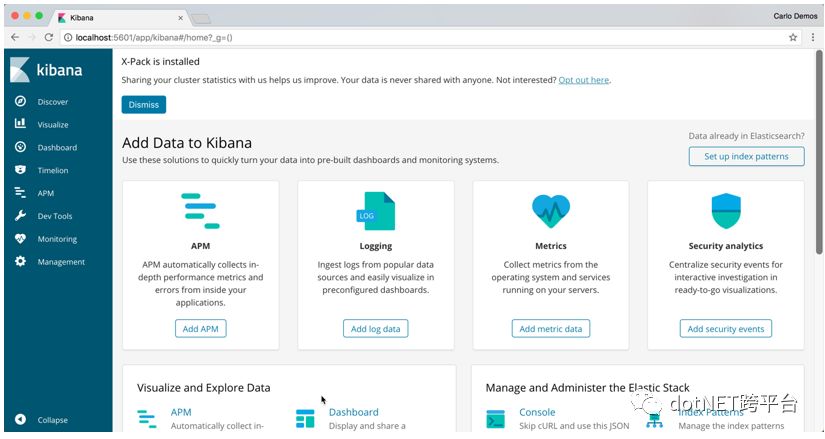Viewport: 825px width, 439px height.
Task: Open a new browser tab
Action: [200, 19]
